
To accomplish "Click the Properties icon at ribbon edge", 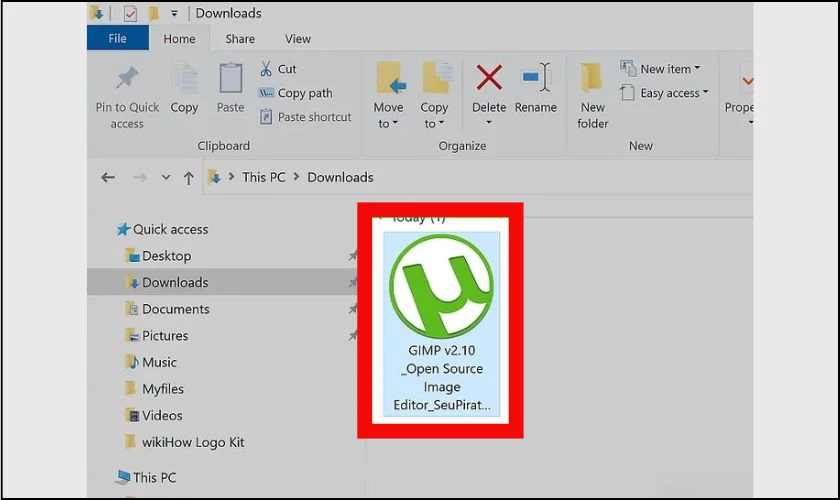I will tap(746, 80).
